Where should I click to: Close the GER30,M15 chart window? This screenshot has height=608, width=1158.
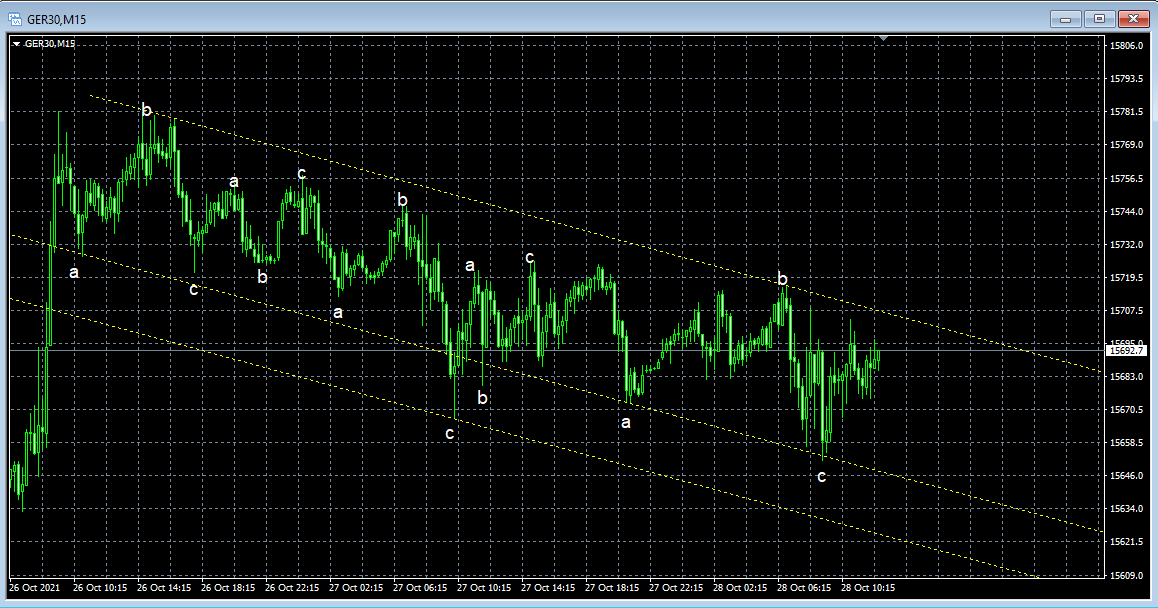1133,18
